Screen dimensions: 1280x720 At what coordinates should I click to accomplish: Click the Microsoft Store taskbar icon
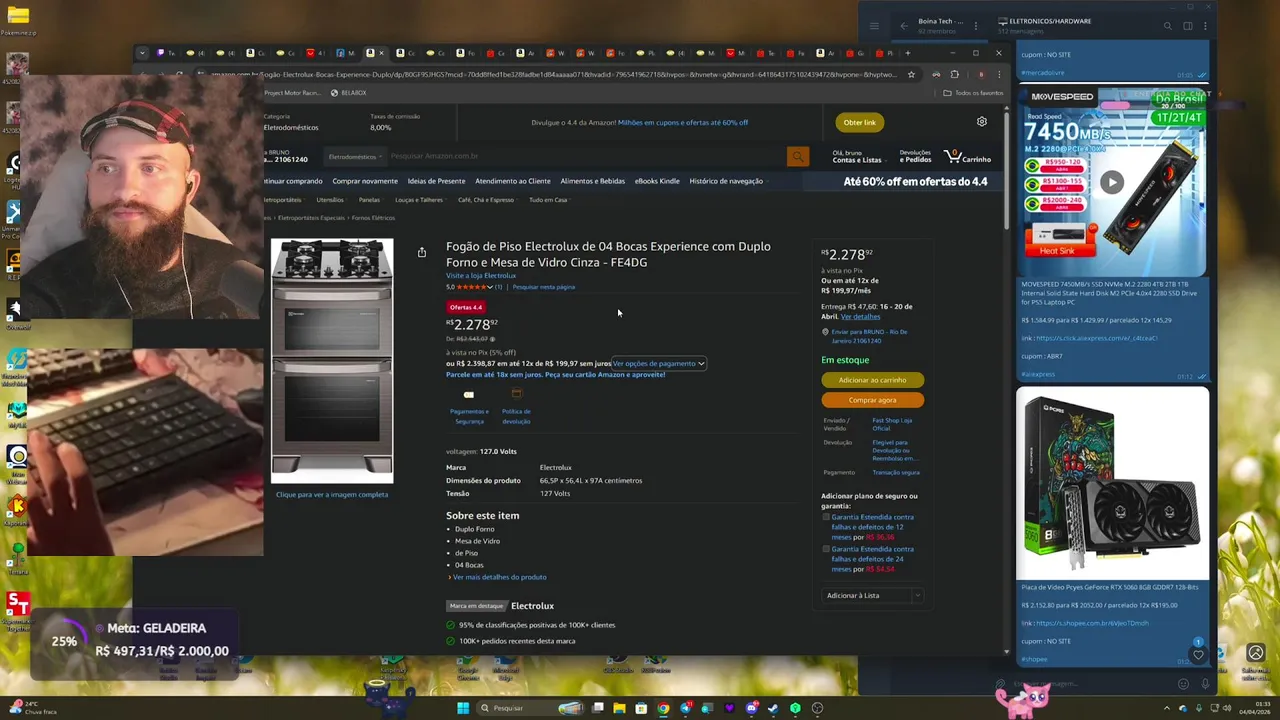[x=641, y=708]
